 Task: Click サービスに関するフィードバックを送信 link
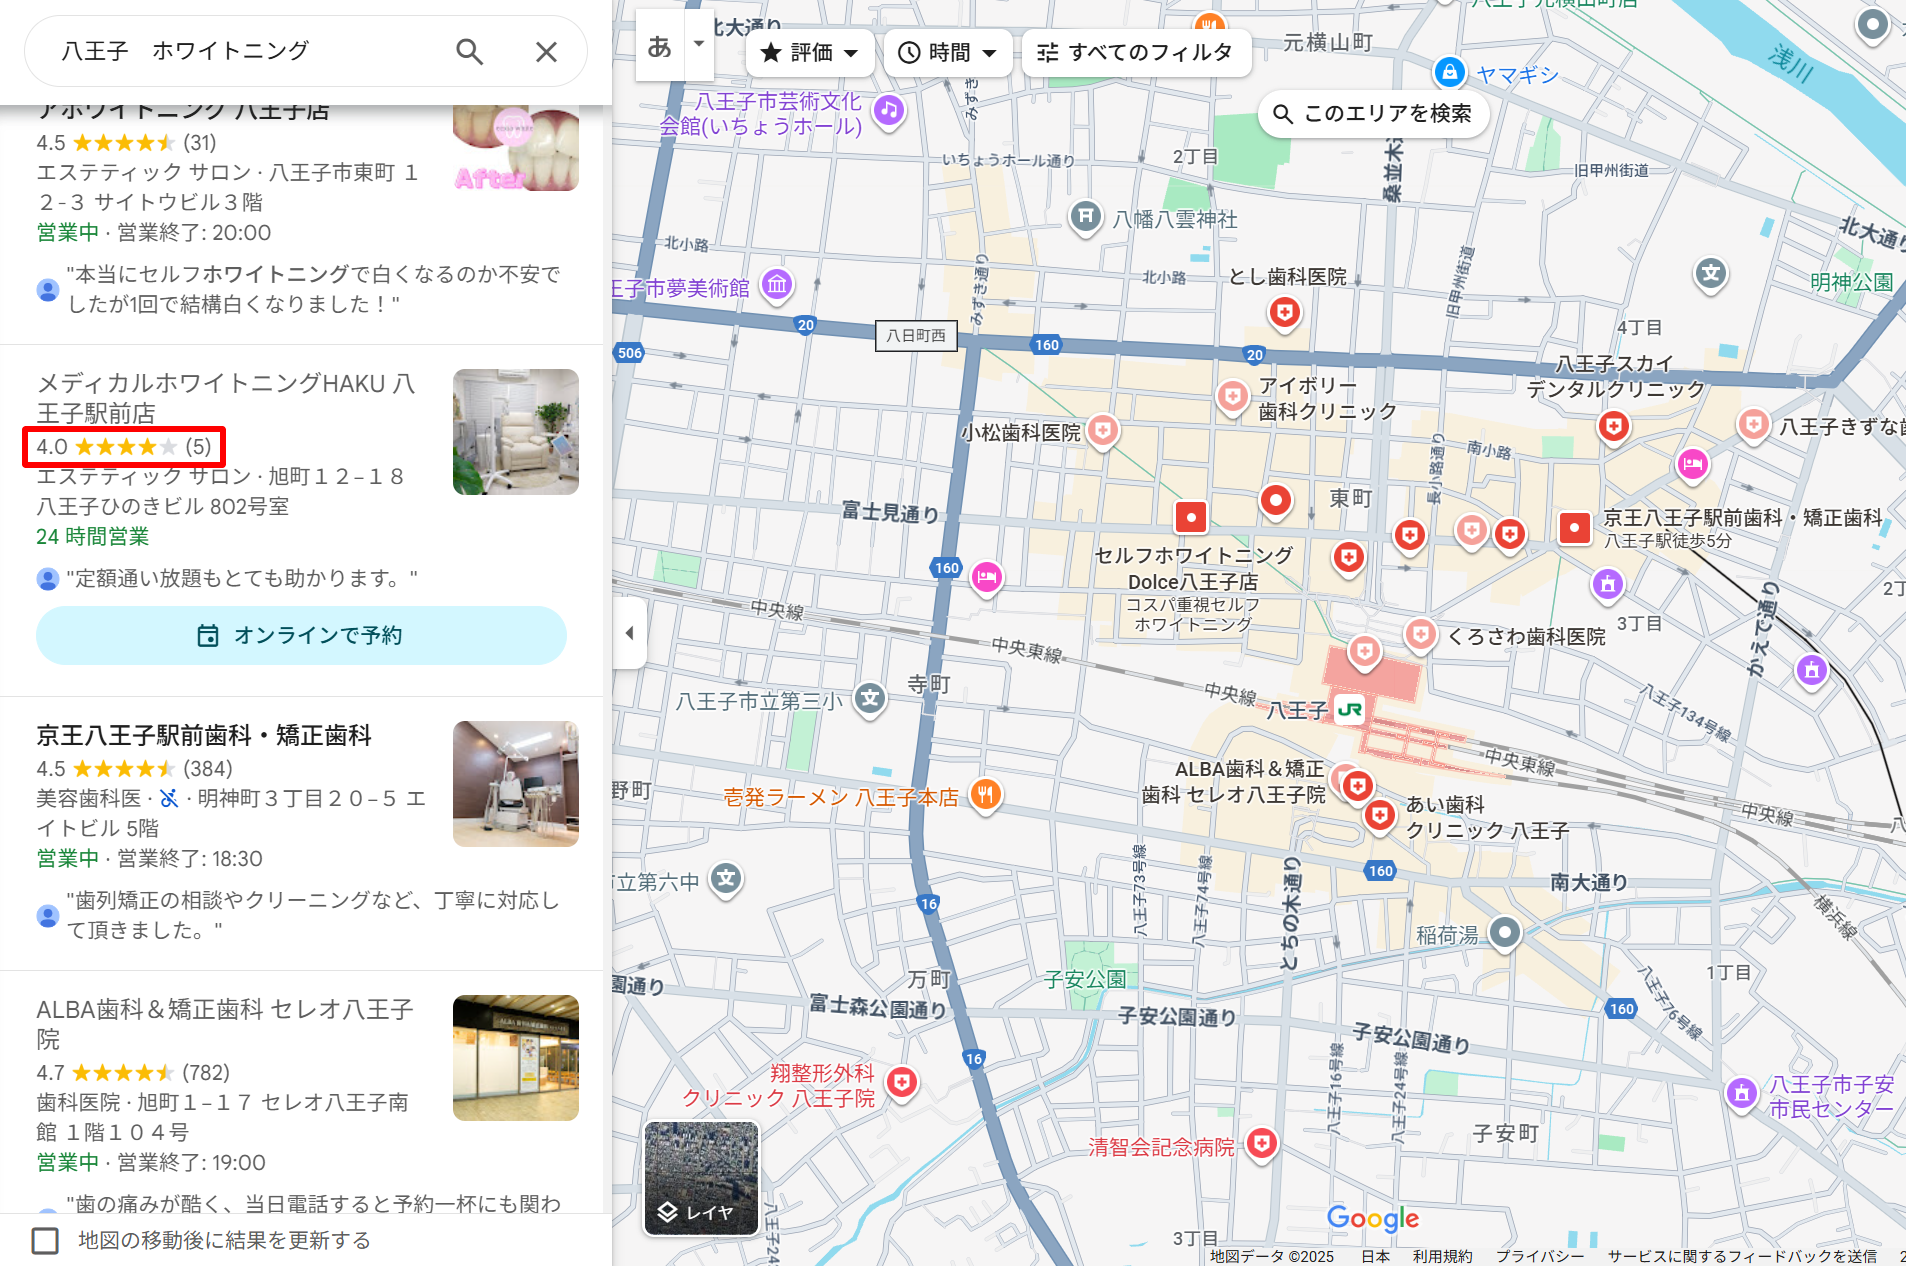tap(1742, 1256)
